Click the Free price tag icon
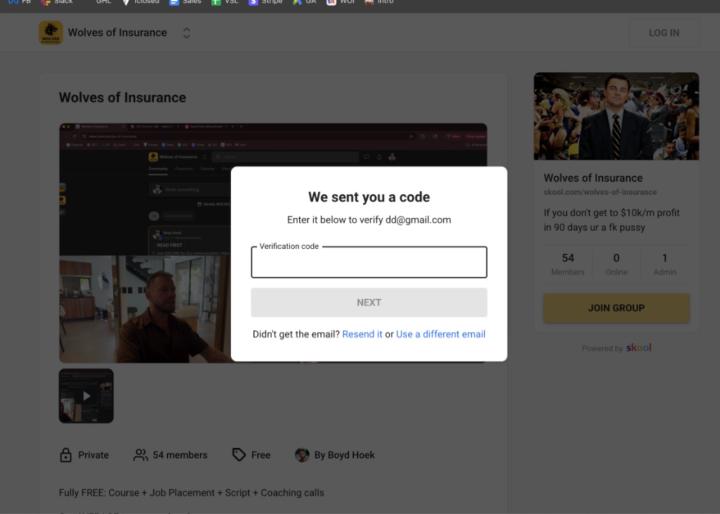Screen dimensions: 720x514 click(x=239, y=455)
